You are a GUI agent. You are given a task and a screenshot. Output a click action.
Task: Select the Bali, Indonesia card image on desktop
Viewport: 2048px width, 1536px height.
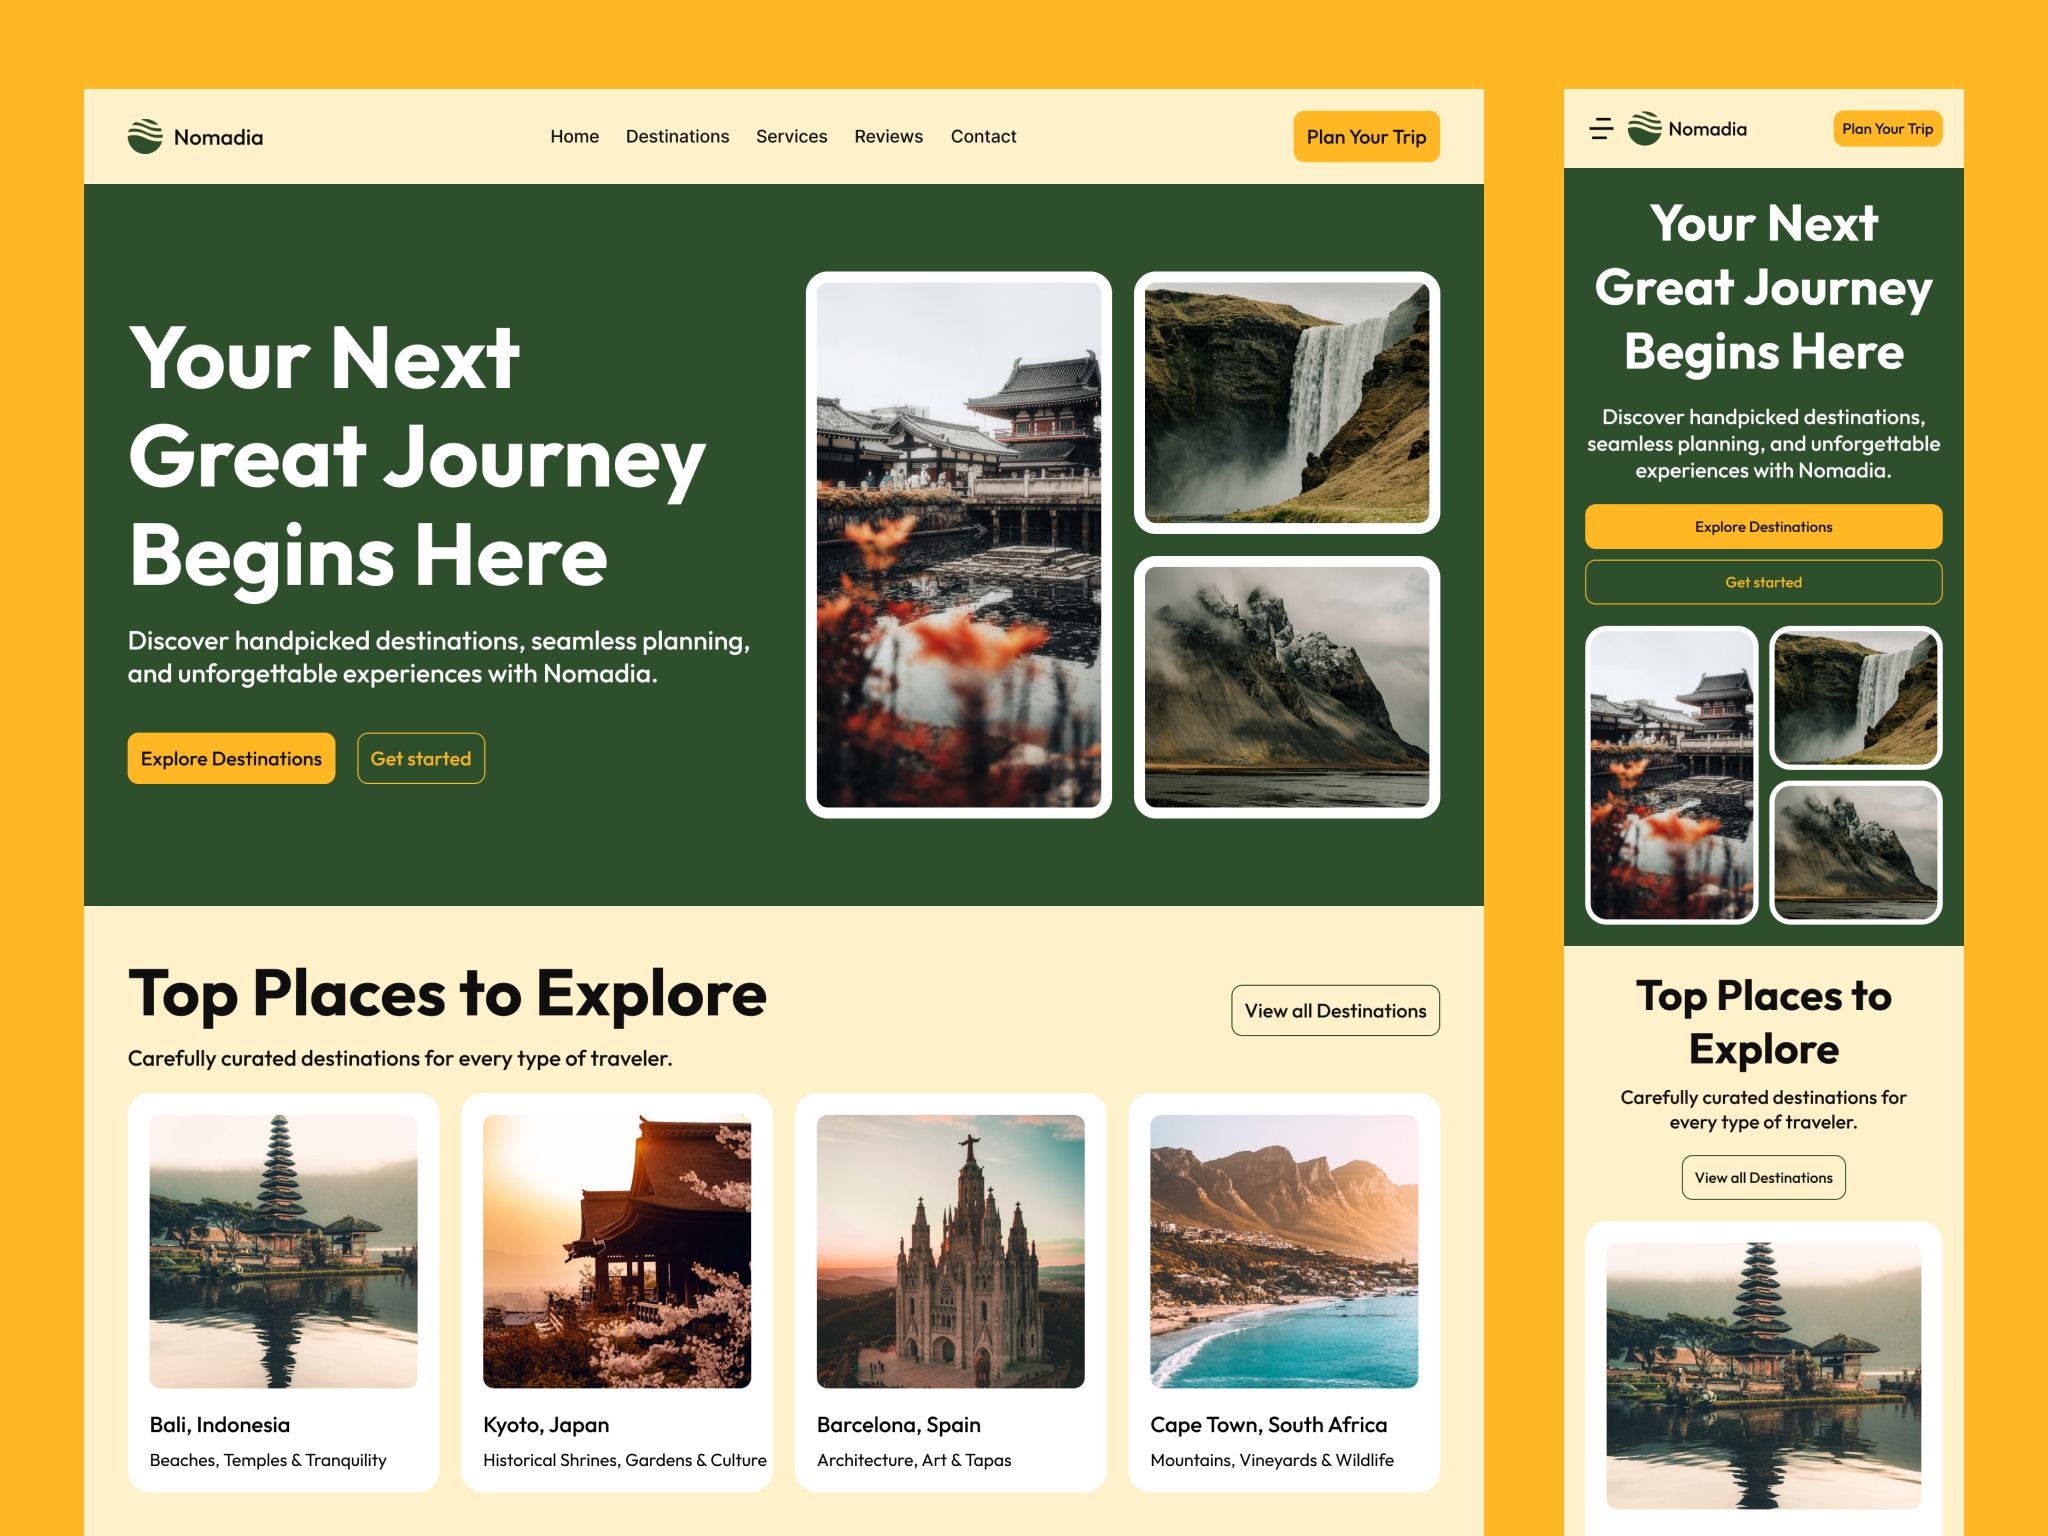[283, 1251]
